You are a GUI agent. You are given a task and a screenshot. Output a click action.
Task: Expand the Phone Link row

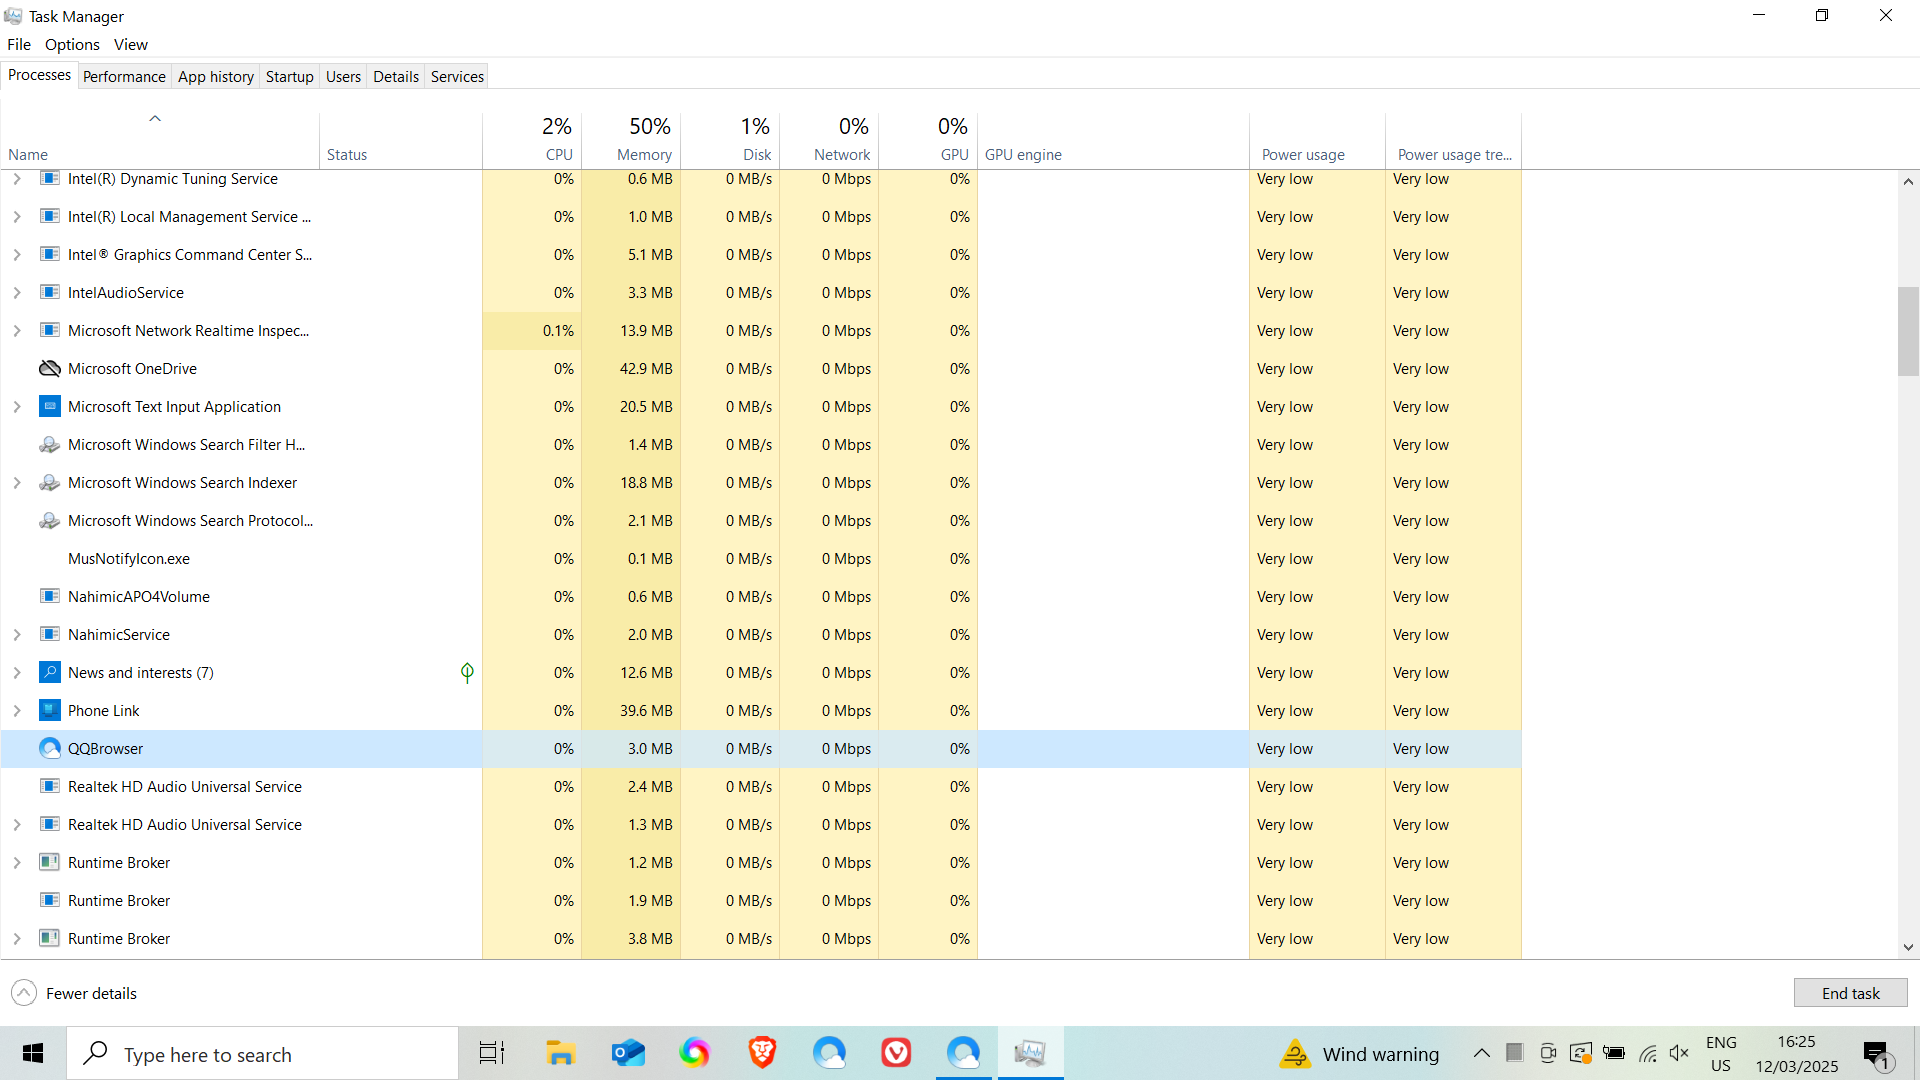click(17, 711)
